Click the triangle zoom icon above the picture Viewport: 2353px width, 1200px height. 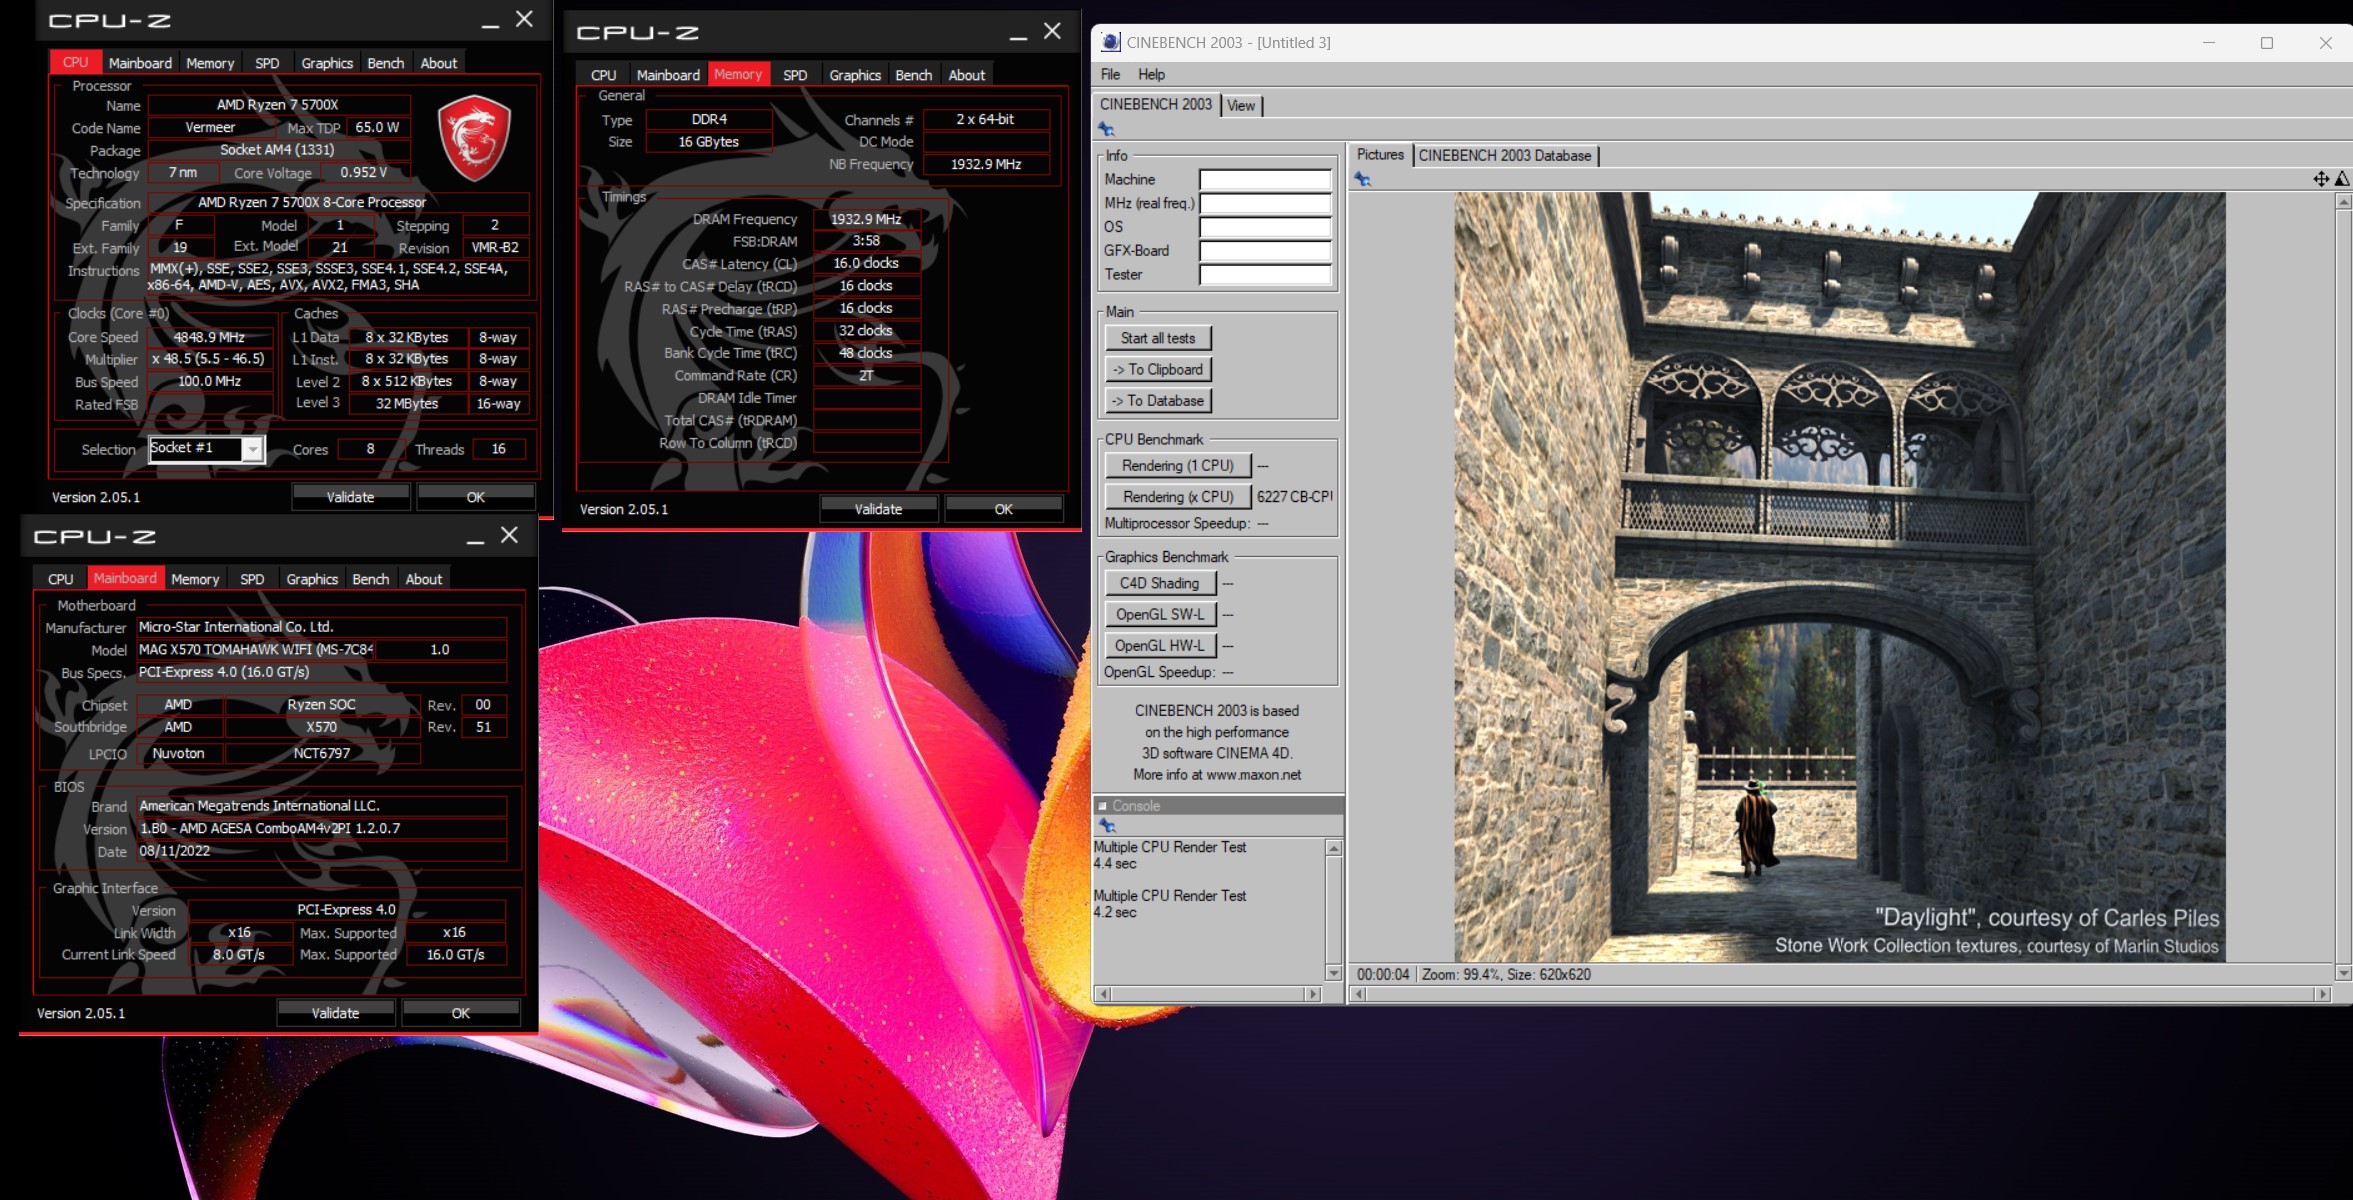(2342, 179)
